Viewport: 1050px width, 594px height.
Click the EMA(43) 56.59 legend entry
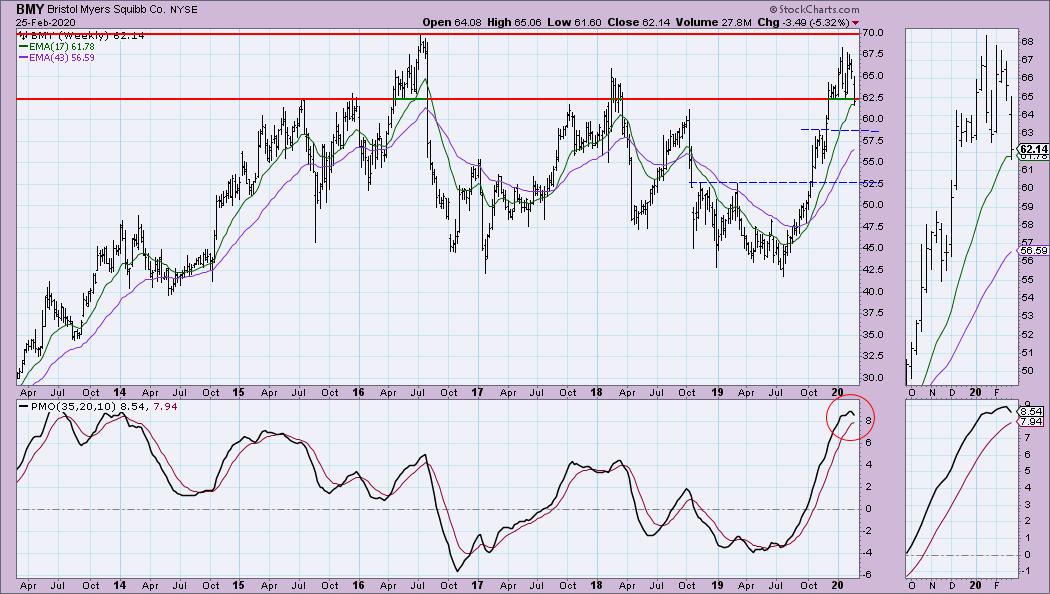(x=57, y=58)
